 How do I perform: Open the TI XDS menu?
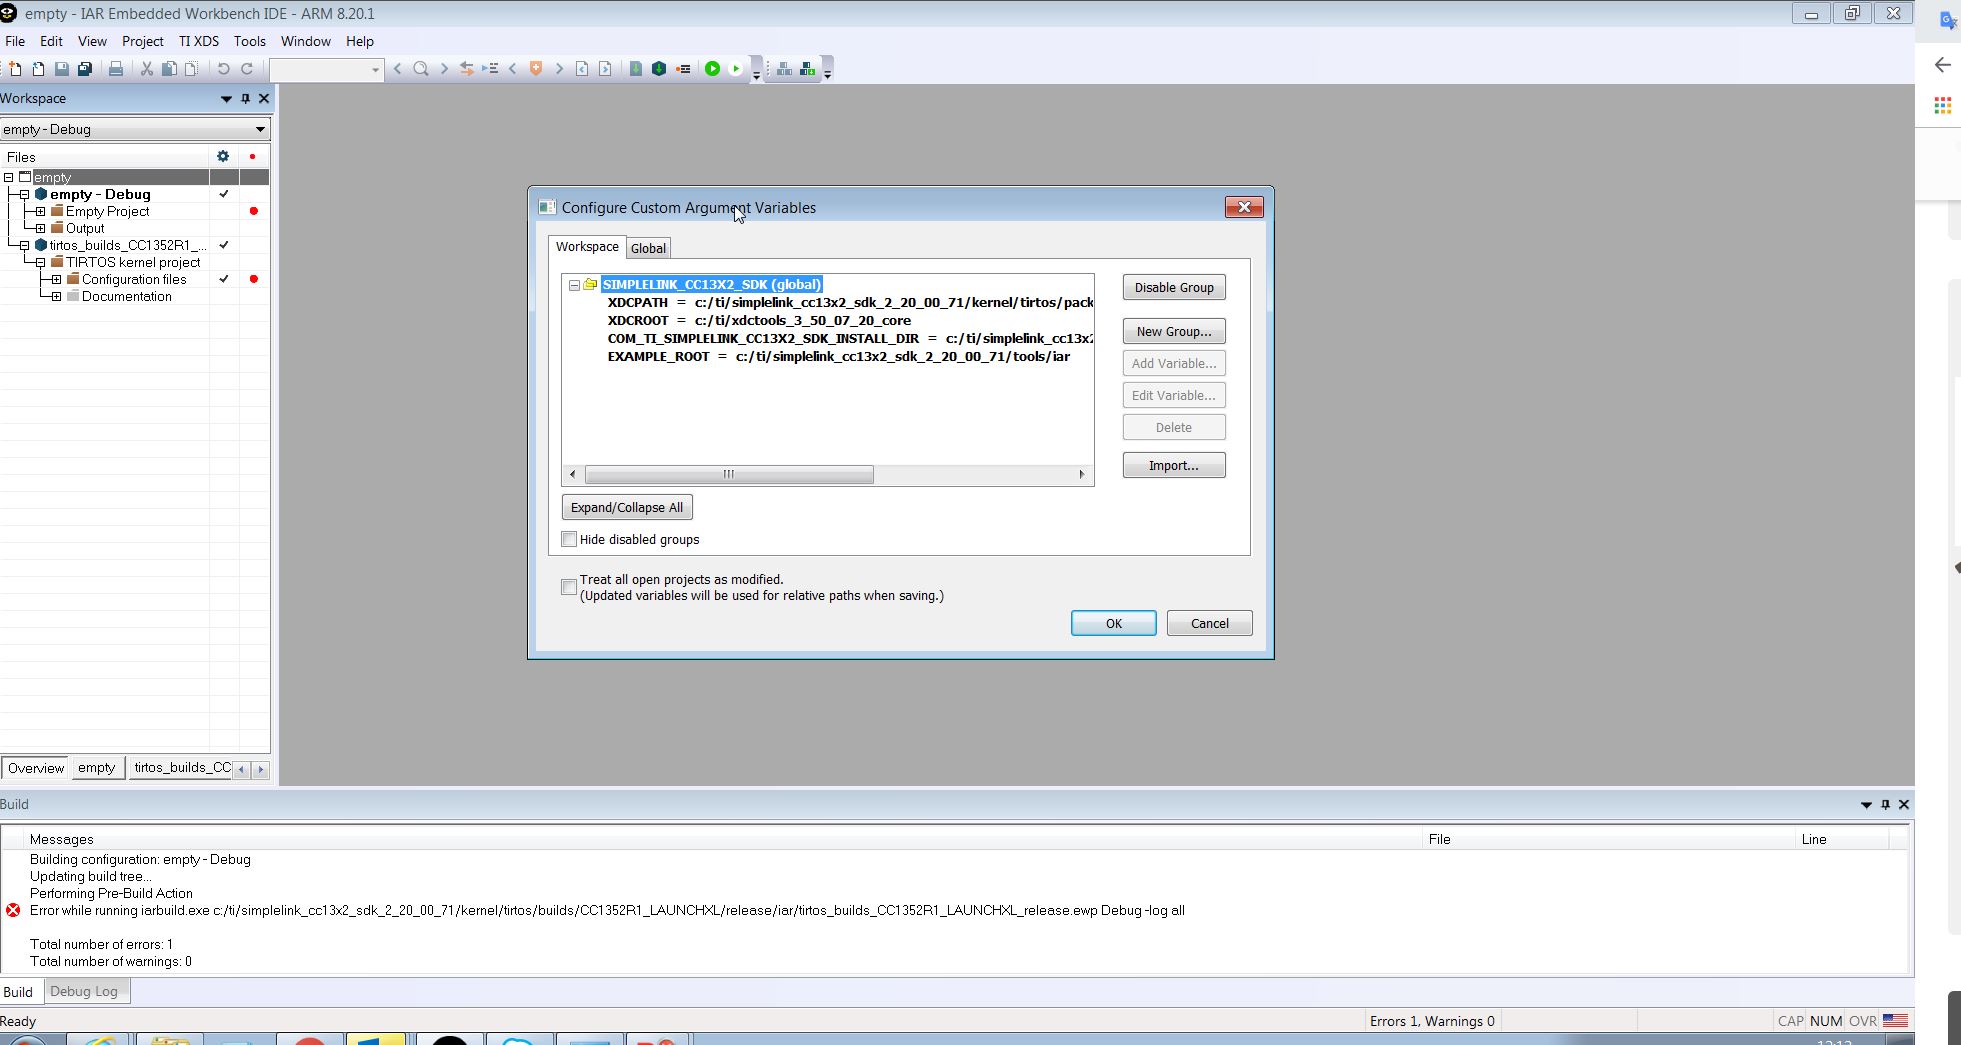198,41
